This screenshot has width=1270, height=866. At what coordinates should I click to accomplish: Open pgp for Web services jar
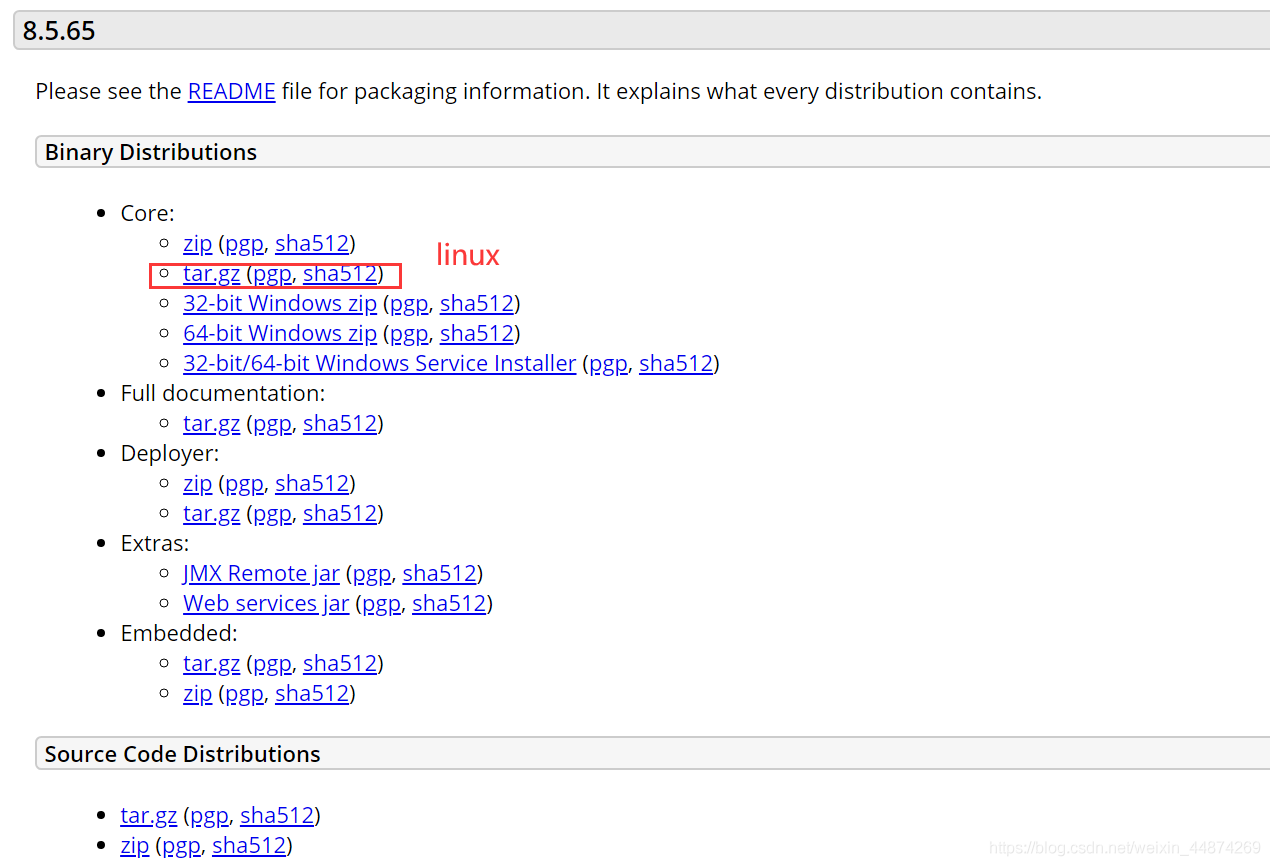(x=381, y=603)
